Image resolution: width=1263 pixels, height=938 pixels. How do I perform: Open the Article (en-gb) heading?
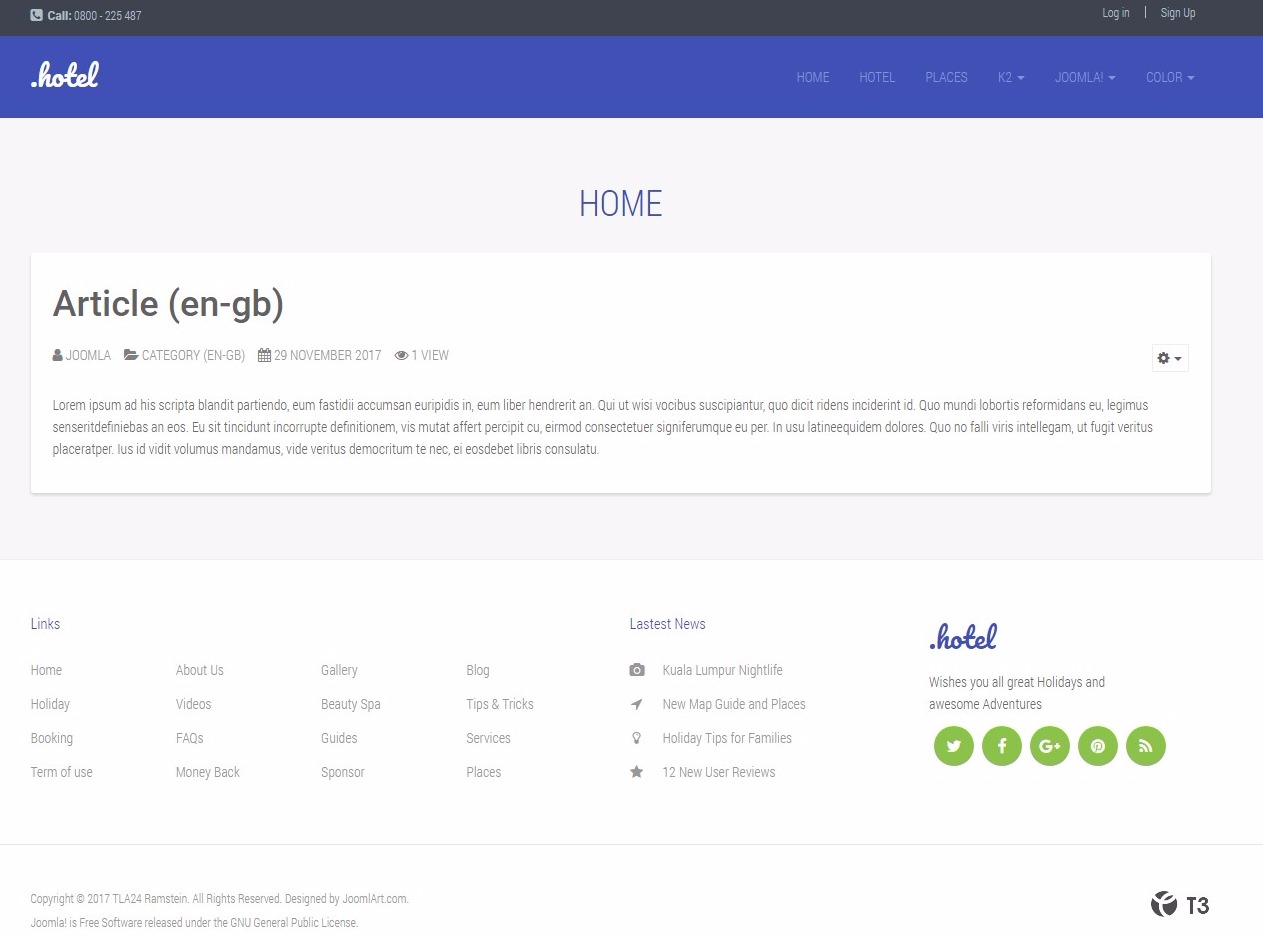(168, 304)
